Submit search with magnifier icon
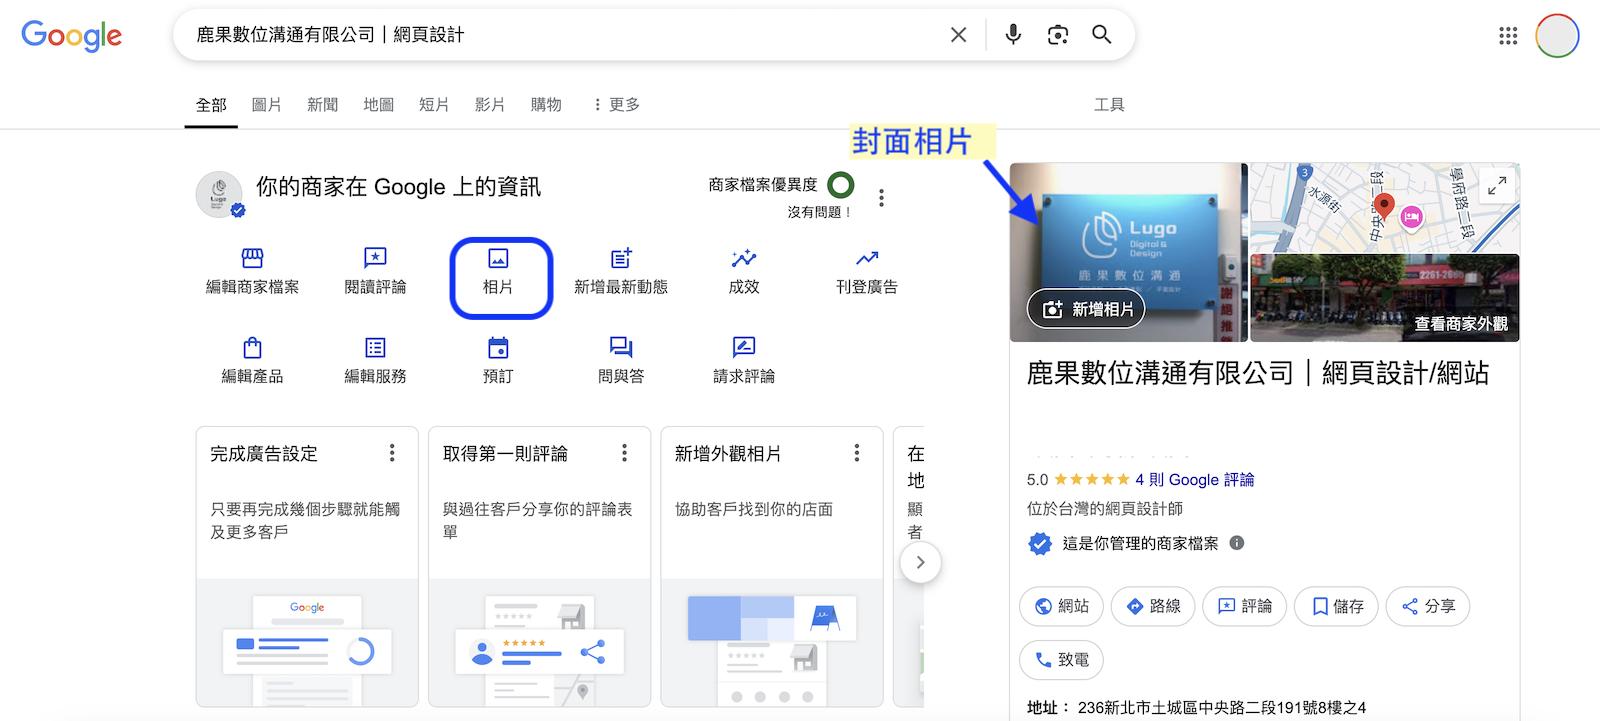 (1102, 35)
